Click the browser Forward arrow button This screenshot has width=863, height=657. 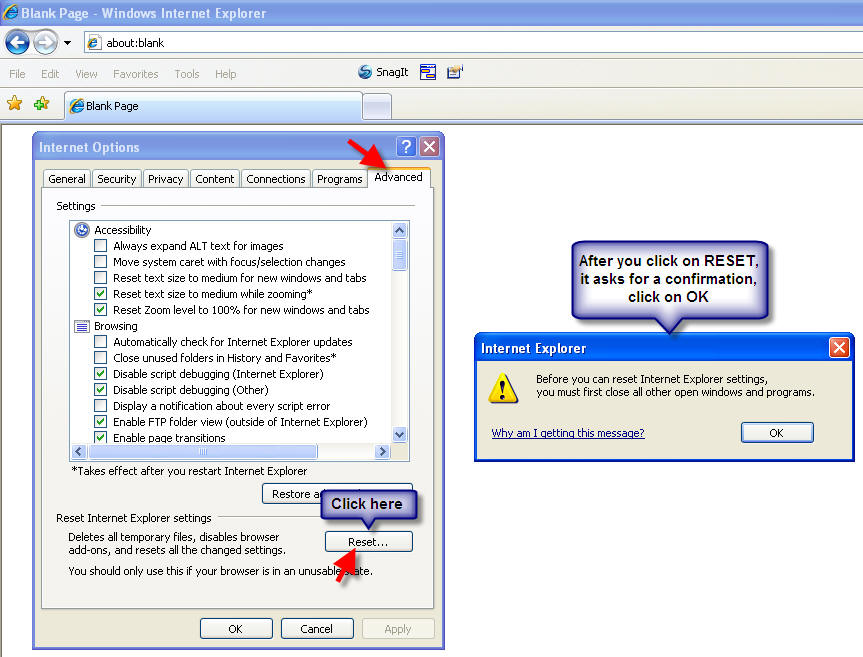point(45,42)
